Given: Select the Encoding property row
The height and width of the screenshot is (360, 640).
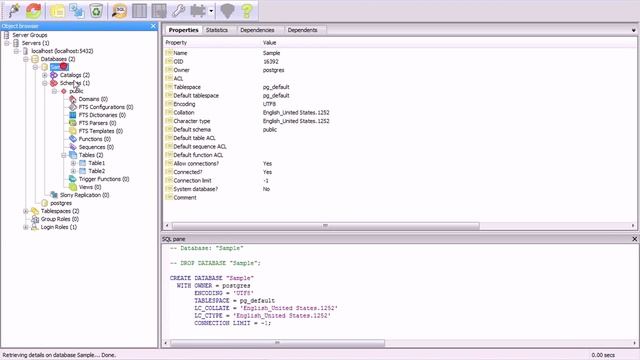Looking at the screenshot, I should click(x=400, y=104).
